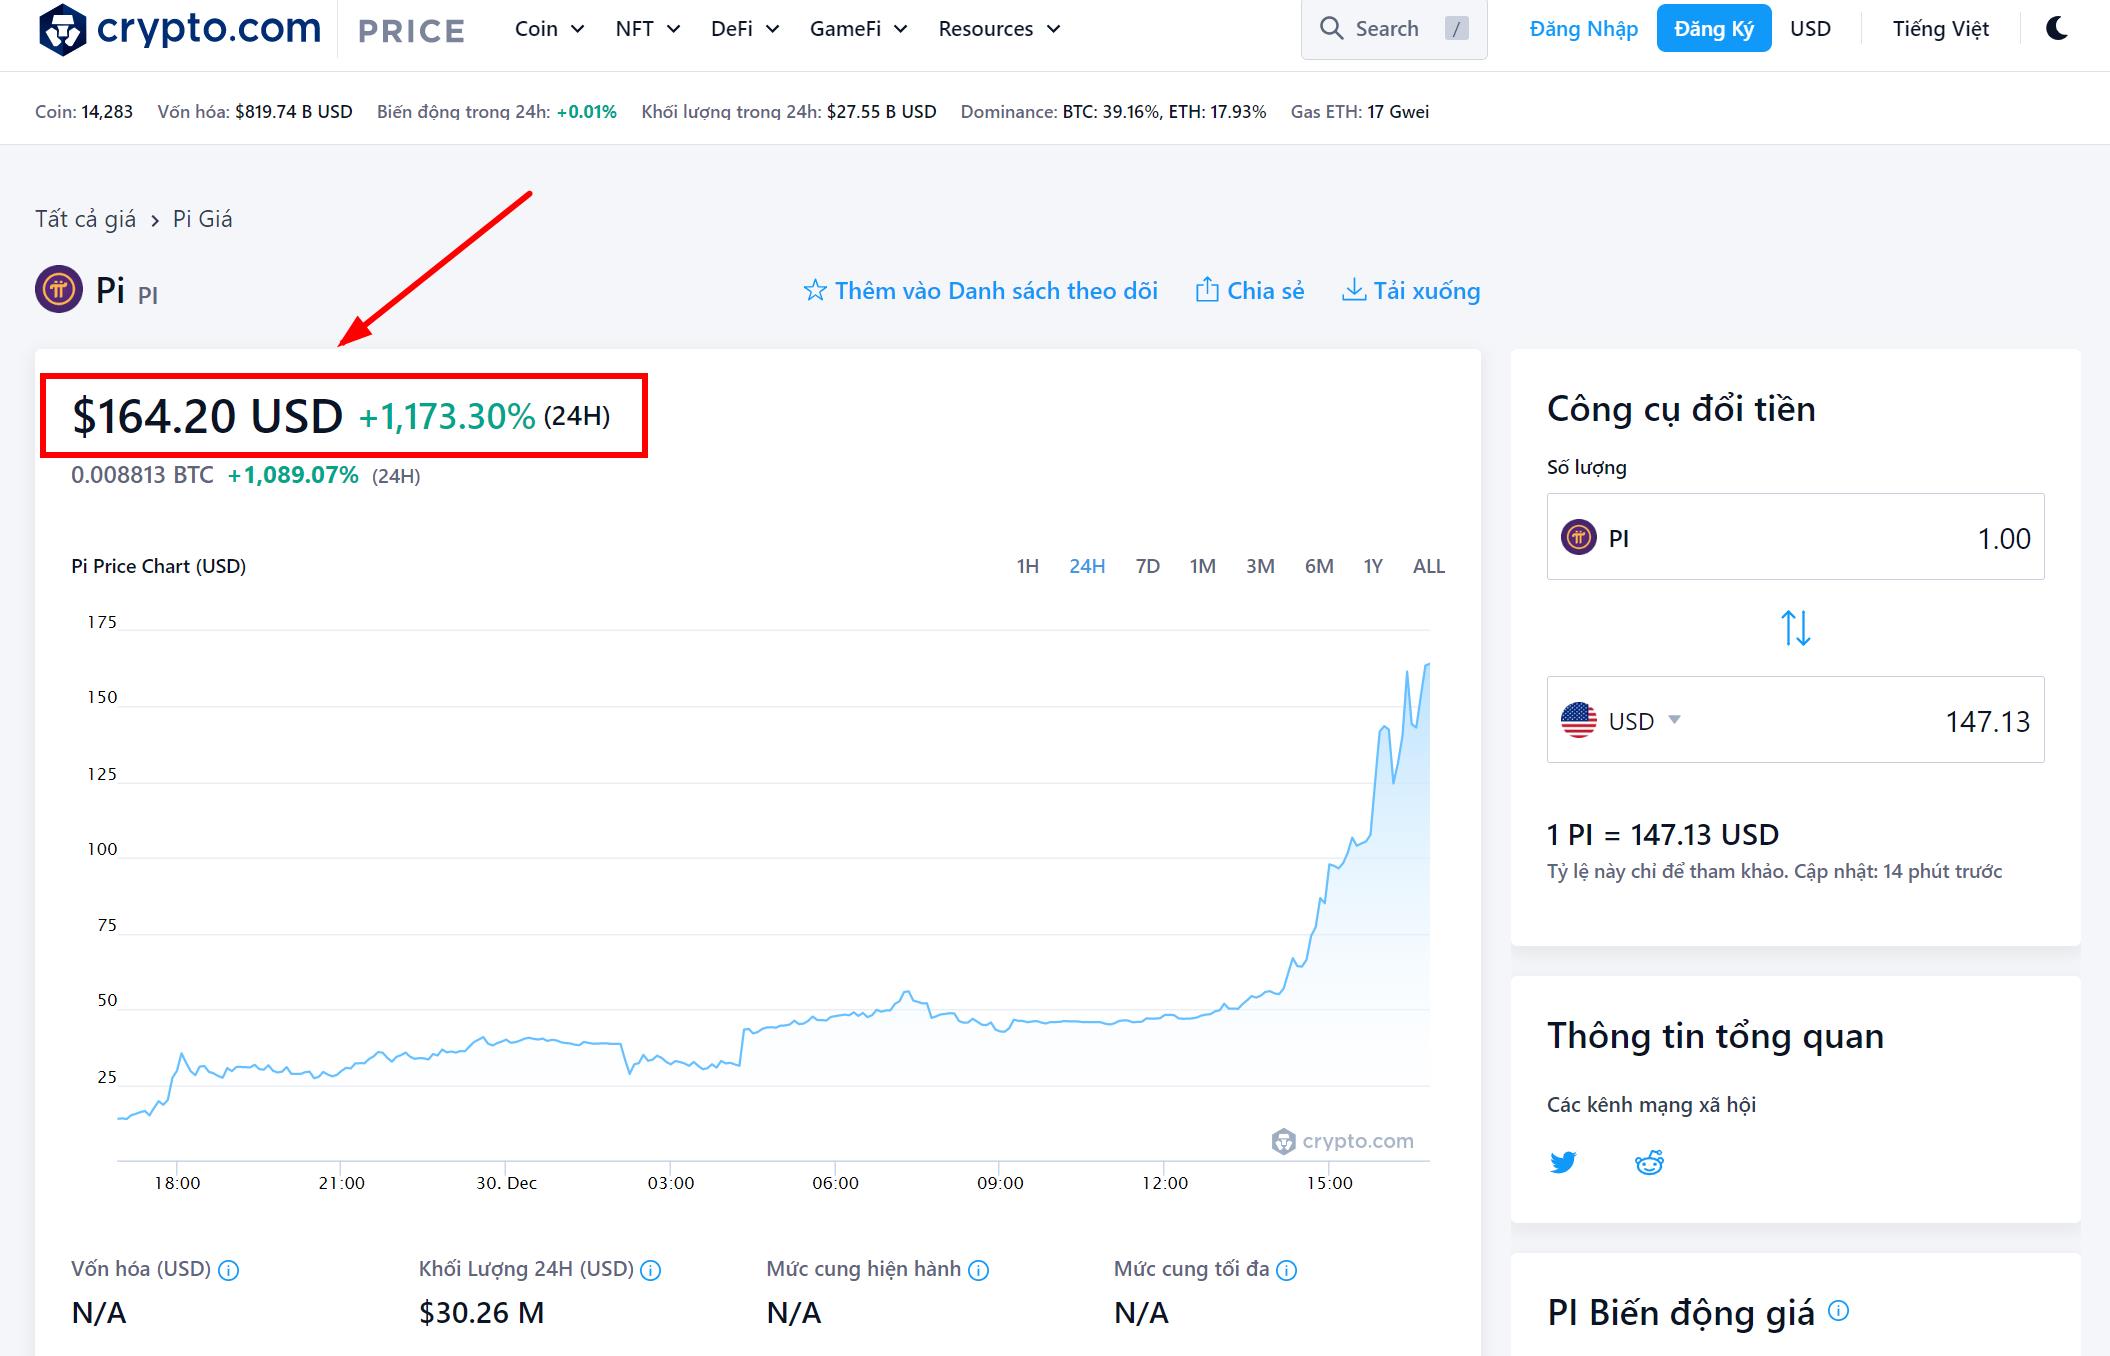Select the 1M chart range
2110x1356 pixels.
pos(1203,566)
